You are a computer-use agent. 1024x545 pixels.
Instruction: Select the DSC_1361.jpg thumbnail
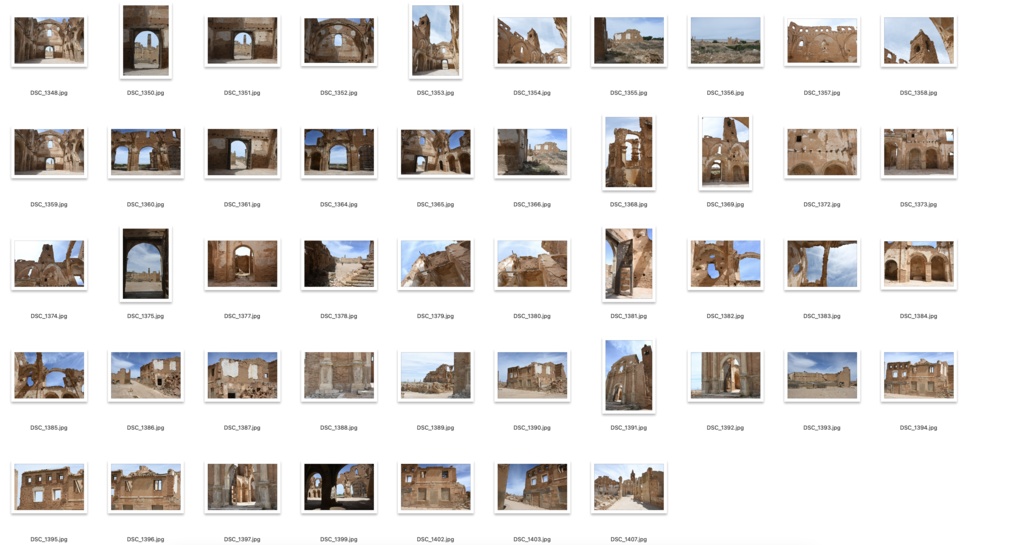coord(242,152)
